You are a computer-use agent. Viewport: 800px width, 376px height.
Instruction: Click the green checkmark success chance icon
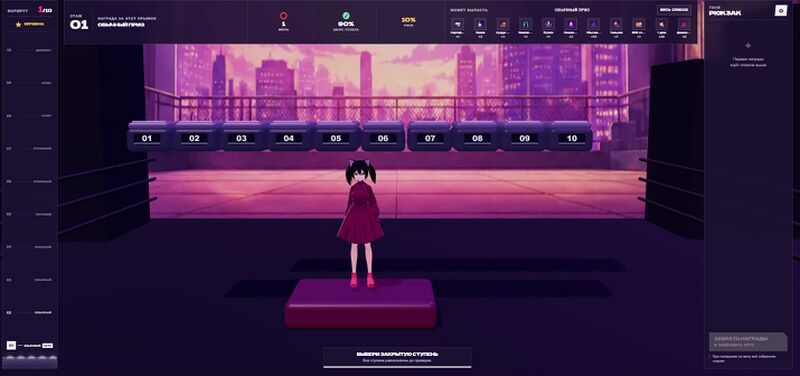346,15
